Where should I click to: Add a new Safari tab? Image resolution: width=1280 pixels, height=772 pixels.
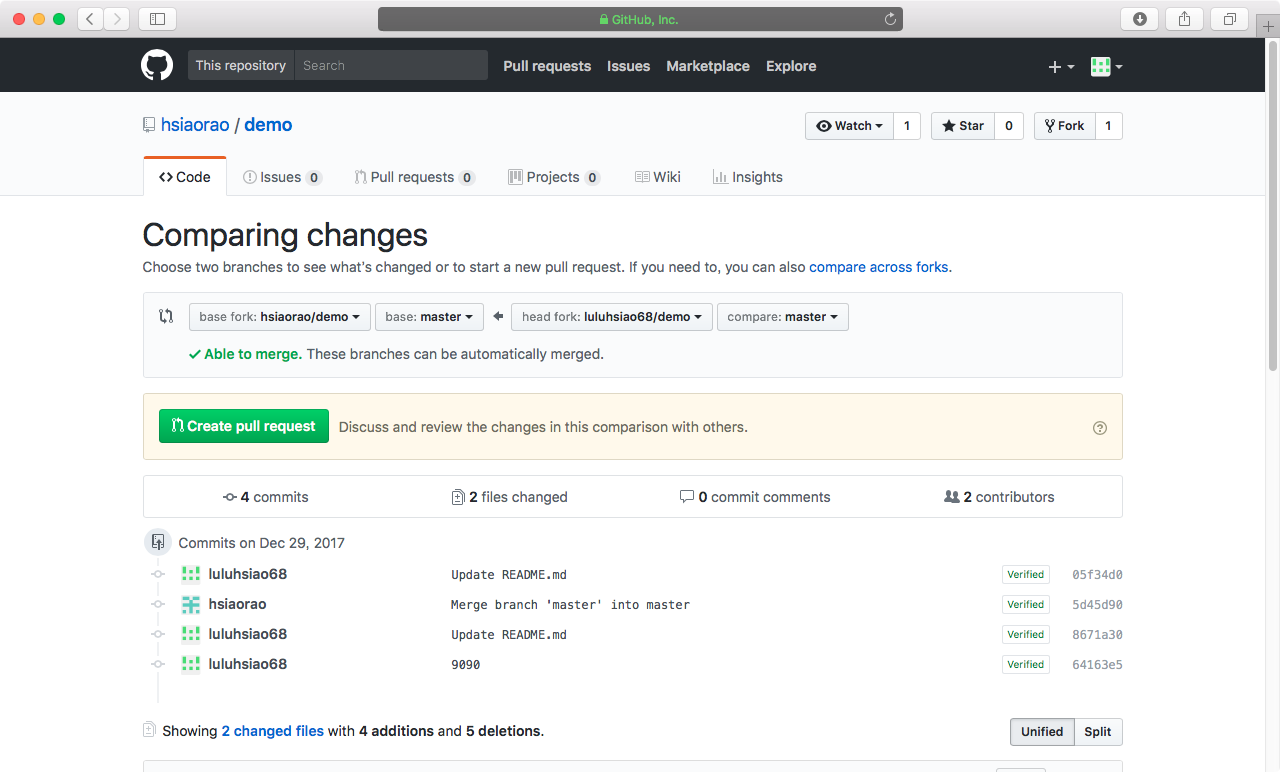click(1268, 26)
